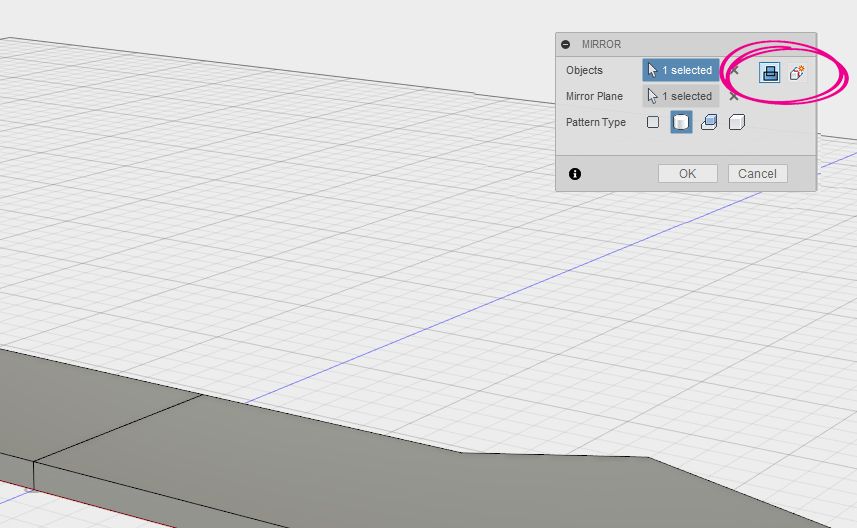Screen dimensions: 857x528
Task: Activate the Mirror Plane '1 selected' field
Action: click(680, 96)
